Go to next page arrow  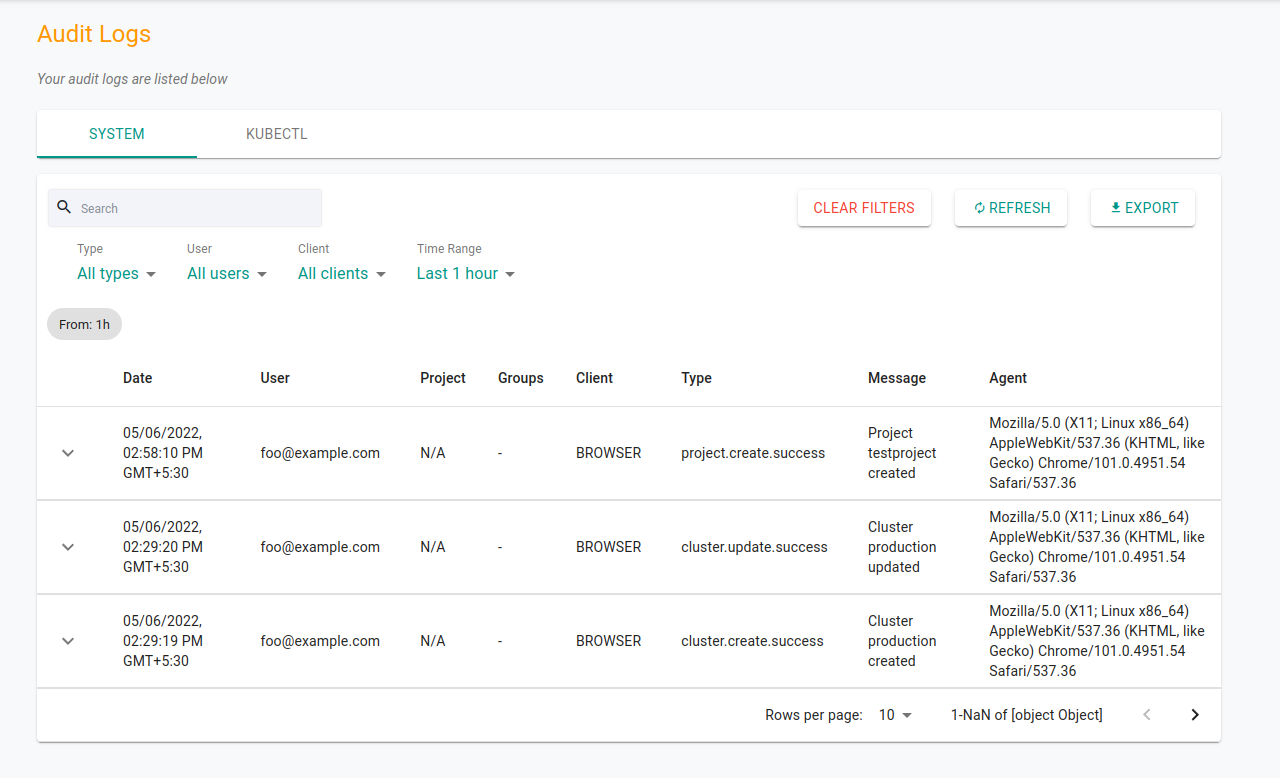[x=1195, y=715]
